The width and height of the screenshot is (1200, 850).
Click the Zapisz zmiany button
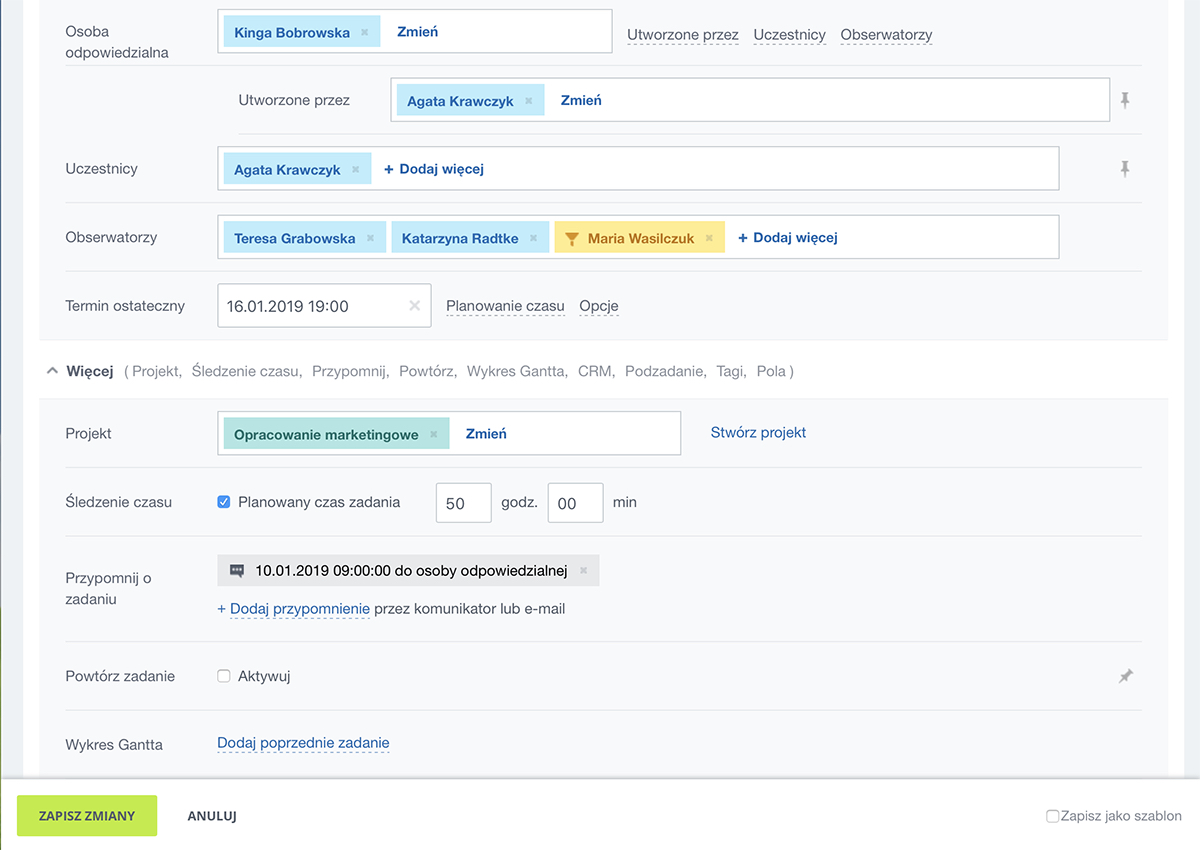87,816
